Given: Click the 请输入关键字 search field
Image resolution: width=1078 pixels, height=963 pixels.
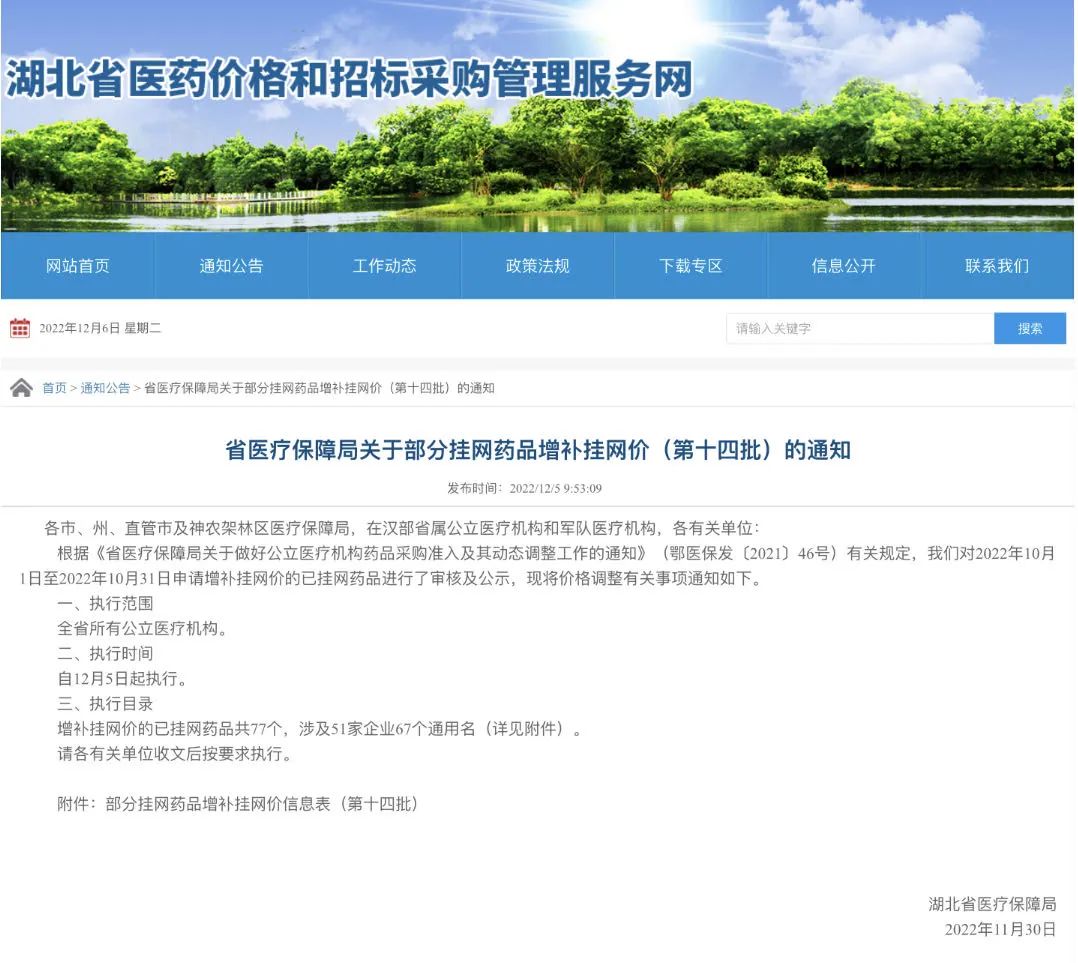Looking at the screenshot, I should (860, 329).
